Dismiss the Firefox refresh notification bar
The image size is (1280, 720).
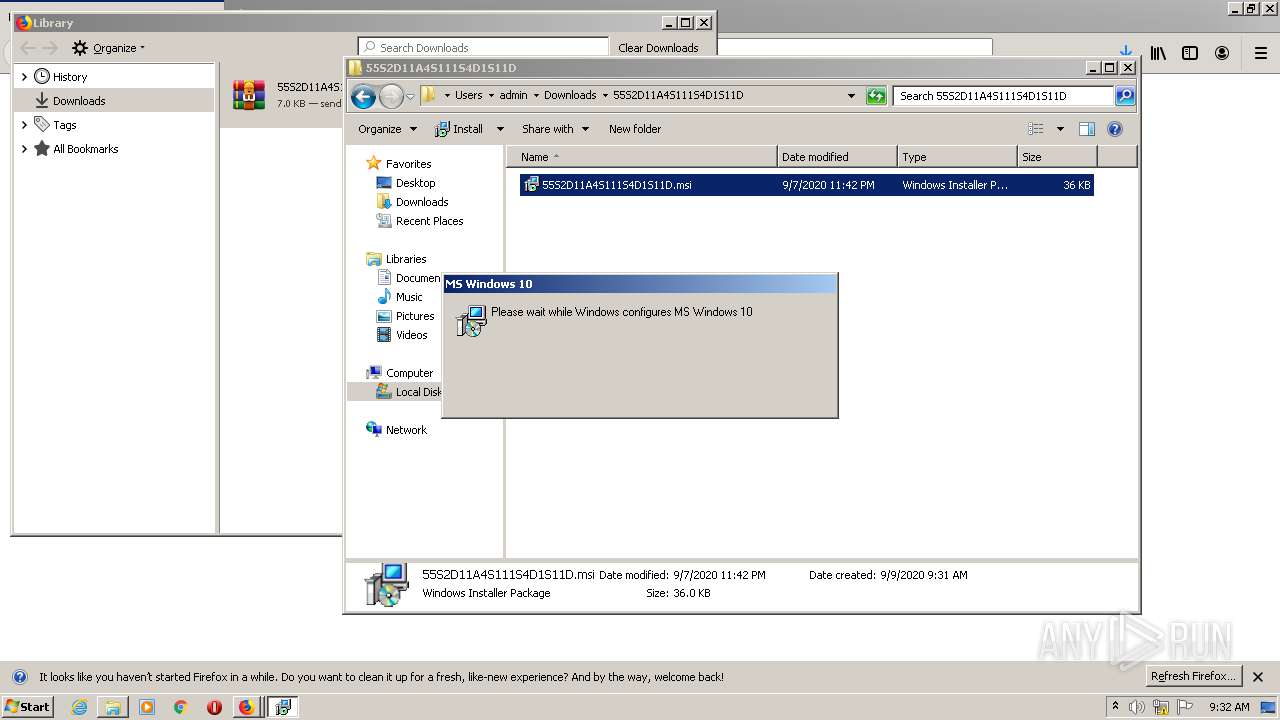click(x=1259, y=677)
